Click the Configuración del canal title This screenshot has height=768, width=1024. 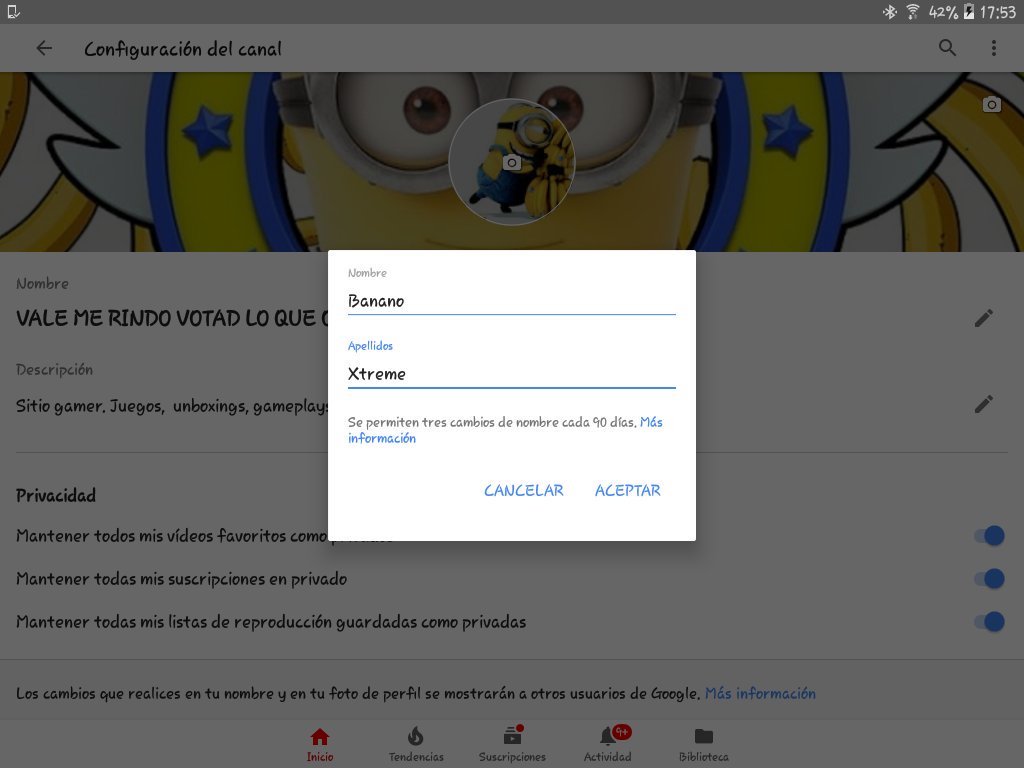183,49
